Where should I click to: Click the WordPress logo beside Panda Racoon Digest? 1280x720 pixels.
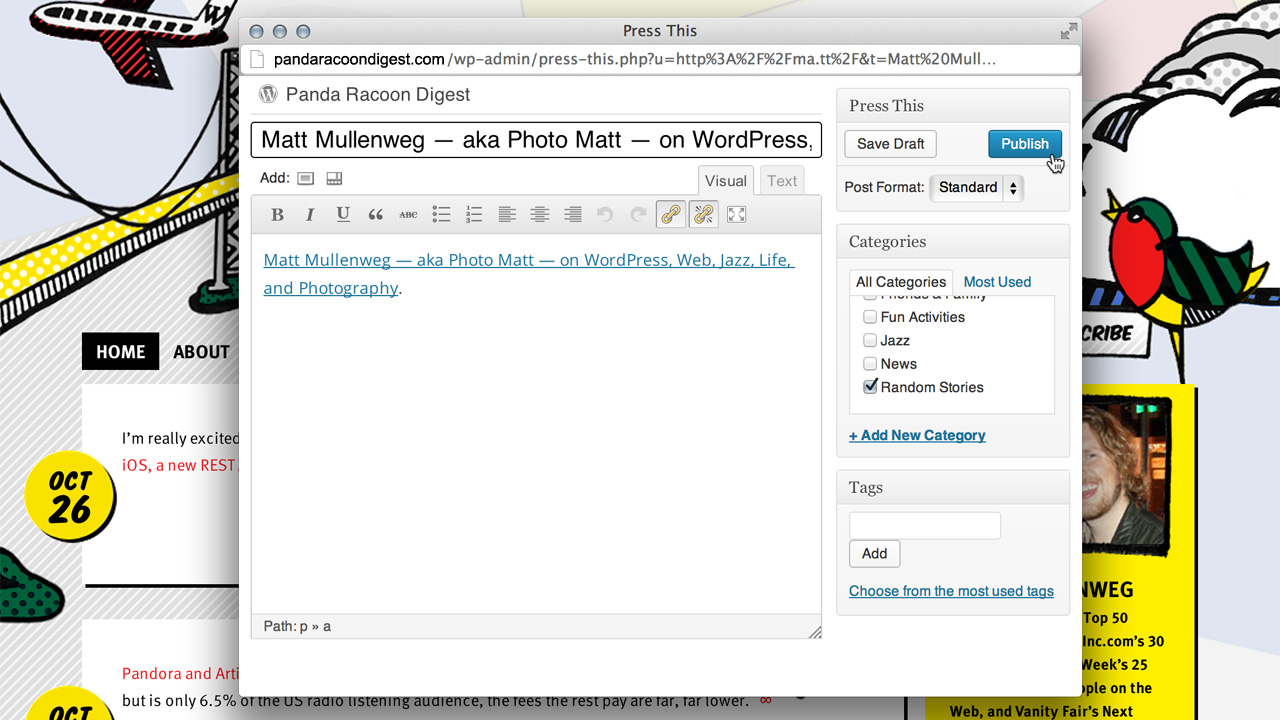(268, 94)
